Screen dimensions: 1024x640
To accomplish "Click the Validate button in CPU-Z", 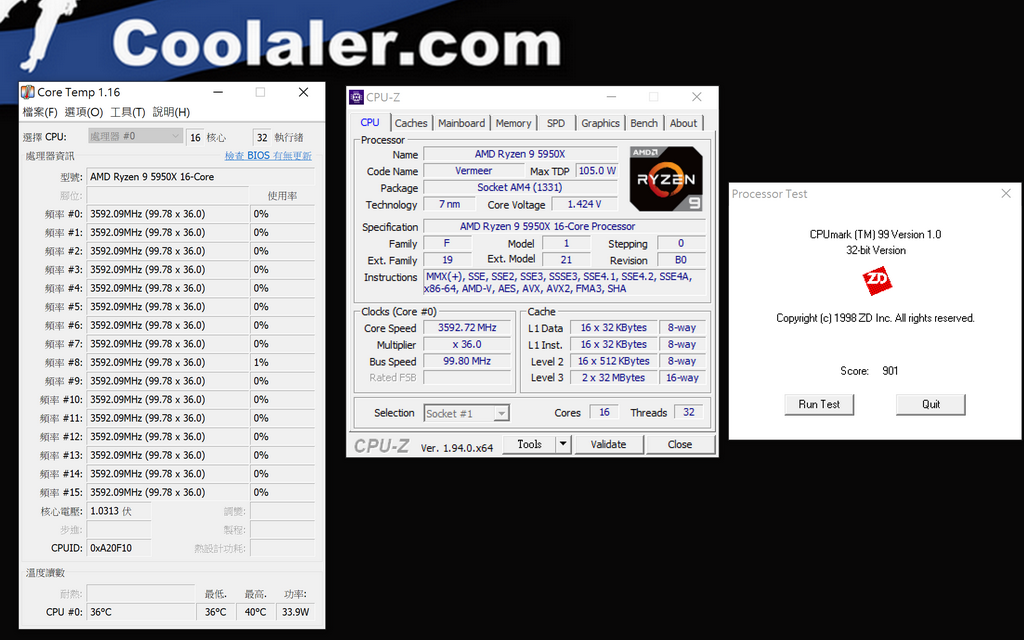I will pyautogui.click(x=609, y=444).
